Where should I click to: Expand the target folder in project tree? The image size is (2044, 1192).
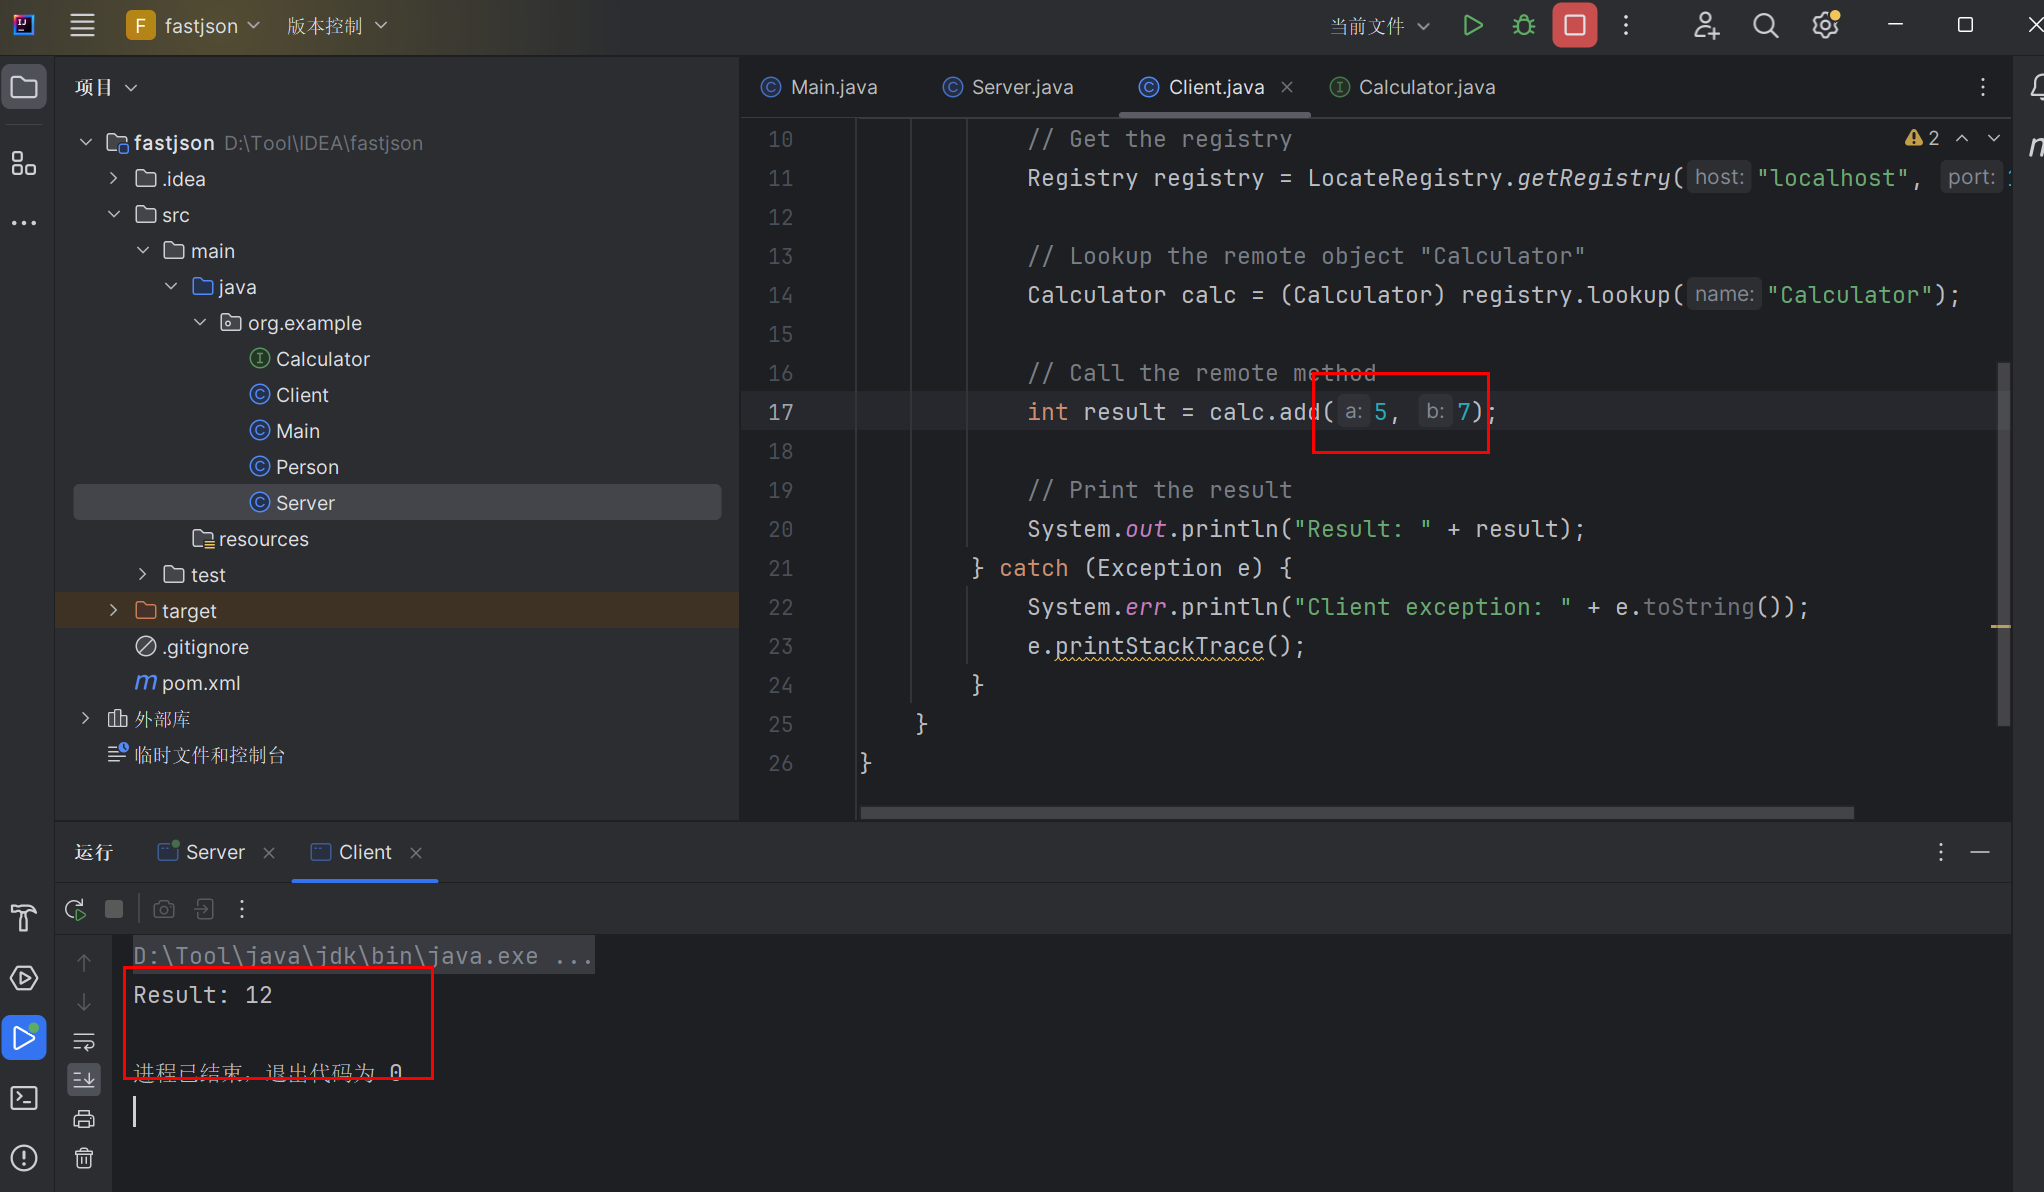coord(113,610)
